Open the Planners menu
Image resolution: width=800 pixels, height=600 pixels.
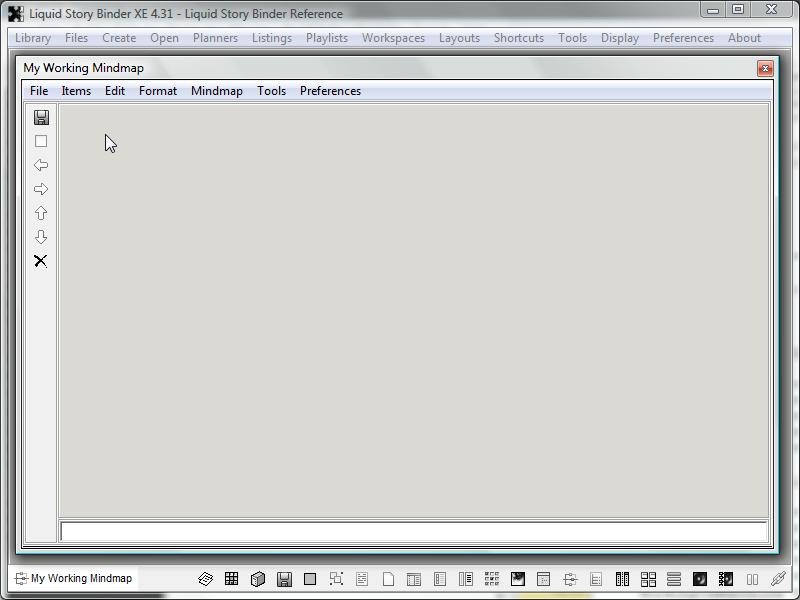click(215, 38)
